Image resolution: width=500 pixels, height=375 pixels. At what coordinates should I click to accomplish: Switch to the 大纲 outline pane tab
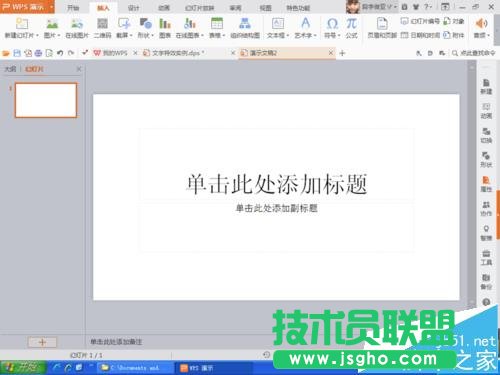click(10, 69)
